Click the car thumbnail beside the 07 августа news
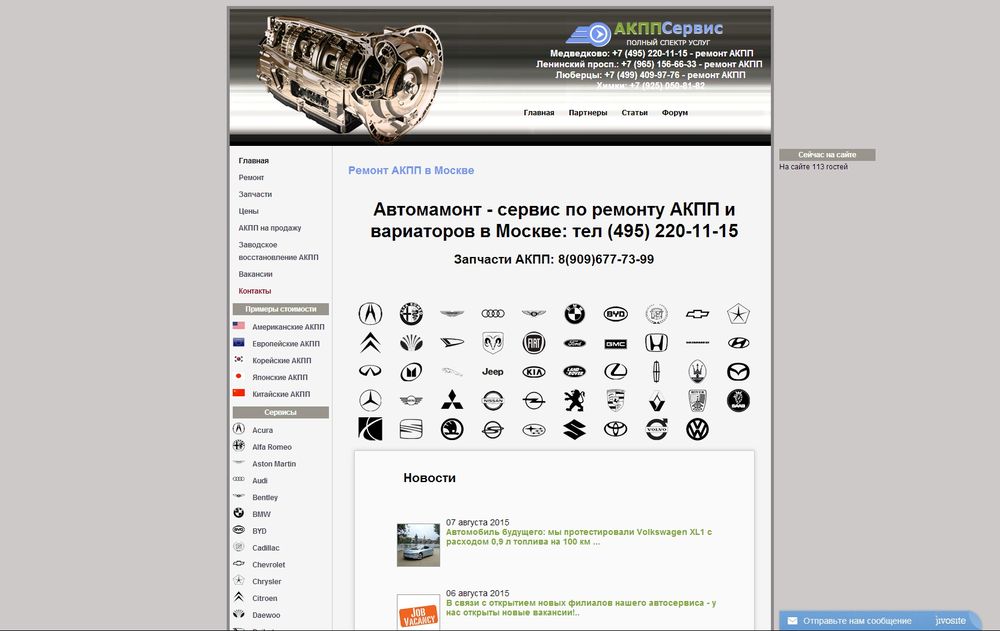 coord(418,545)
